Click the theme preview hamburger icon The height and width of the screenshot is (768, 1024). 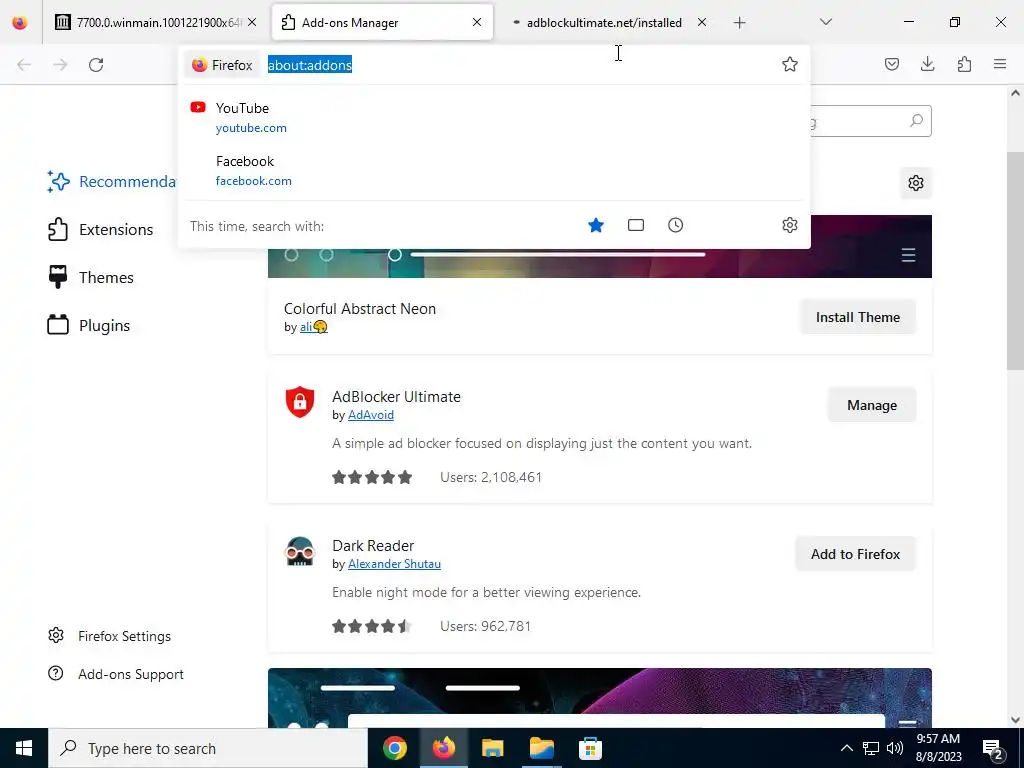click(x=908, y=255)
